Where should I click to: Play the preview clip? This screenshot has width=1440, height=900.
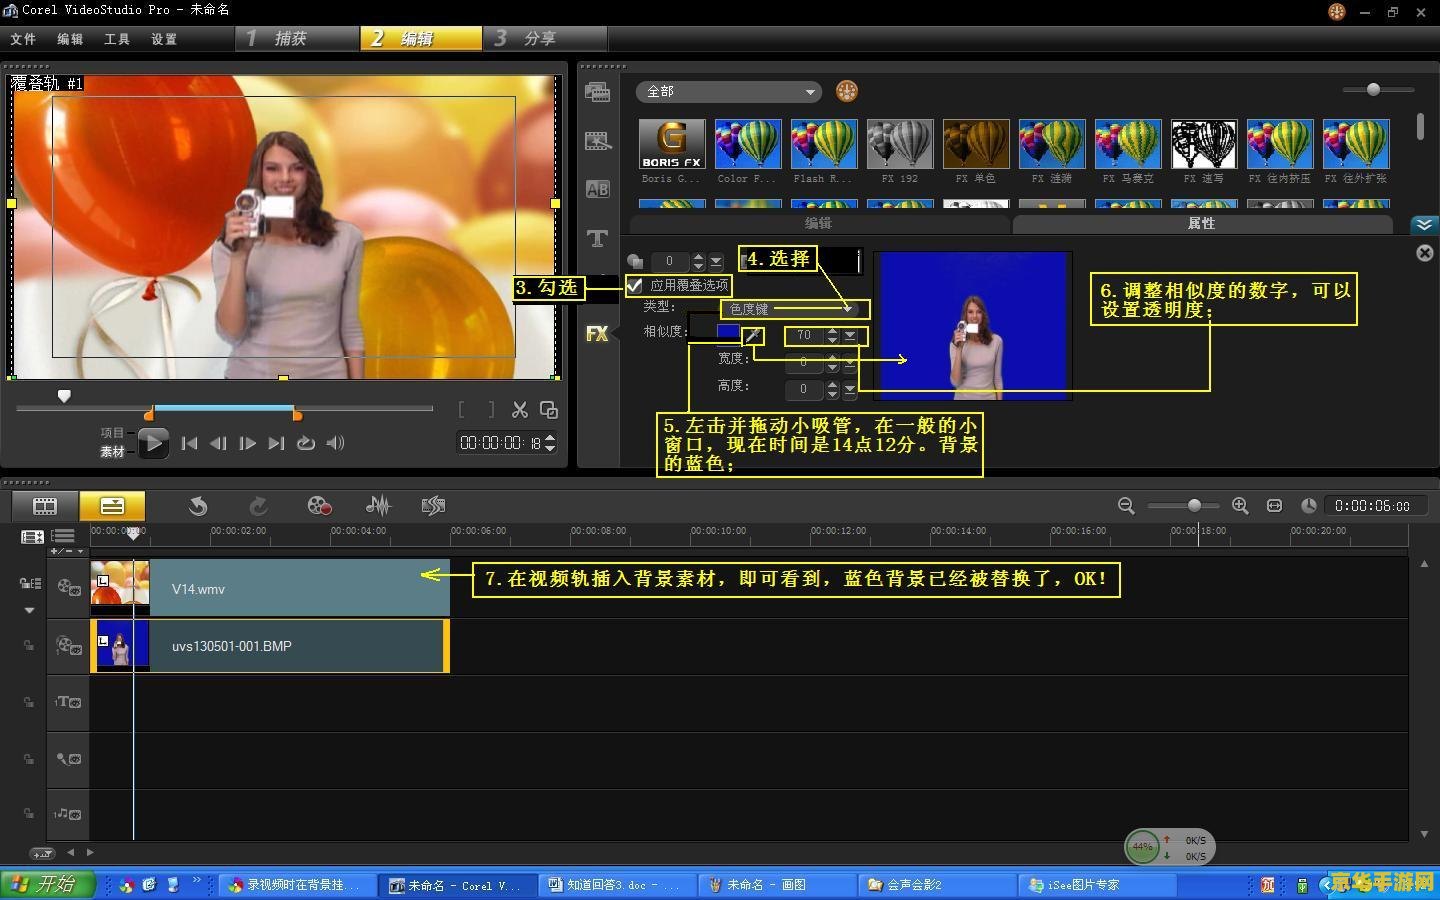(x=152, y=443)
